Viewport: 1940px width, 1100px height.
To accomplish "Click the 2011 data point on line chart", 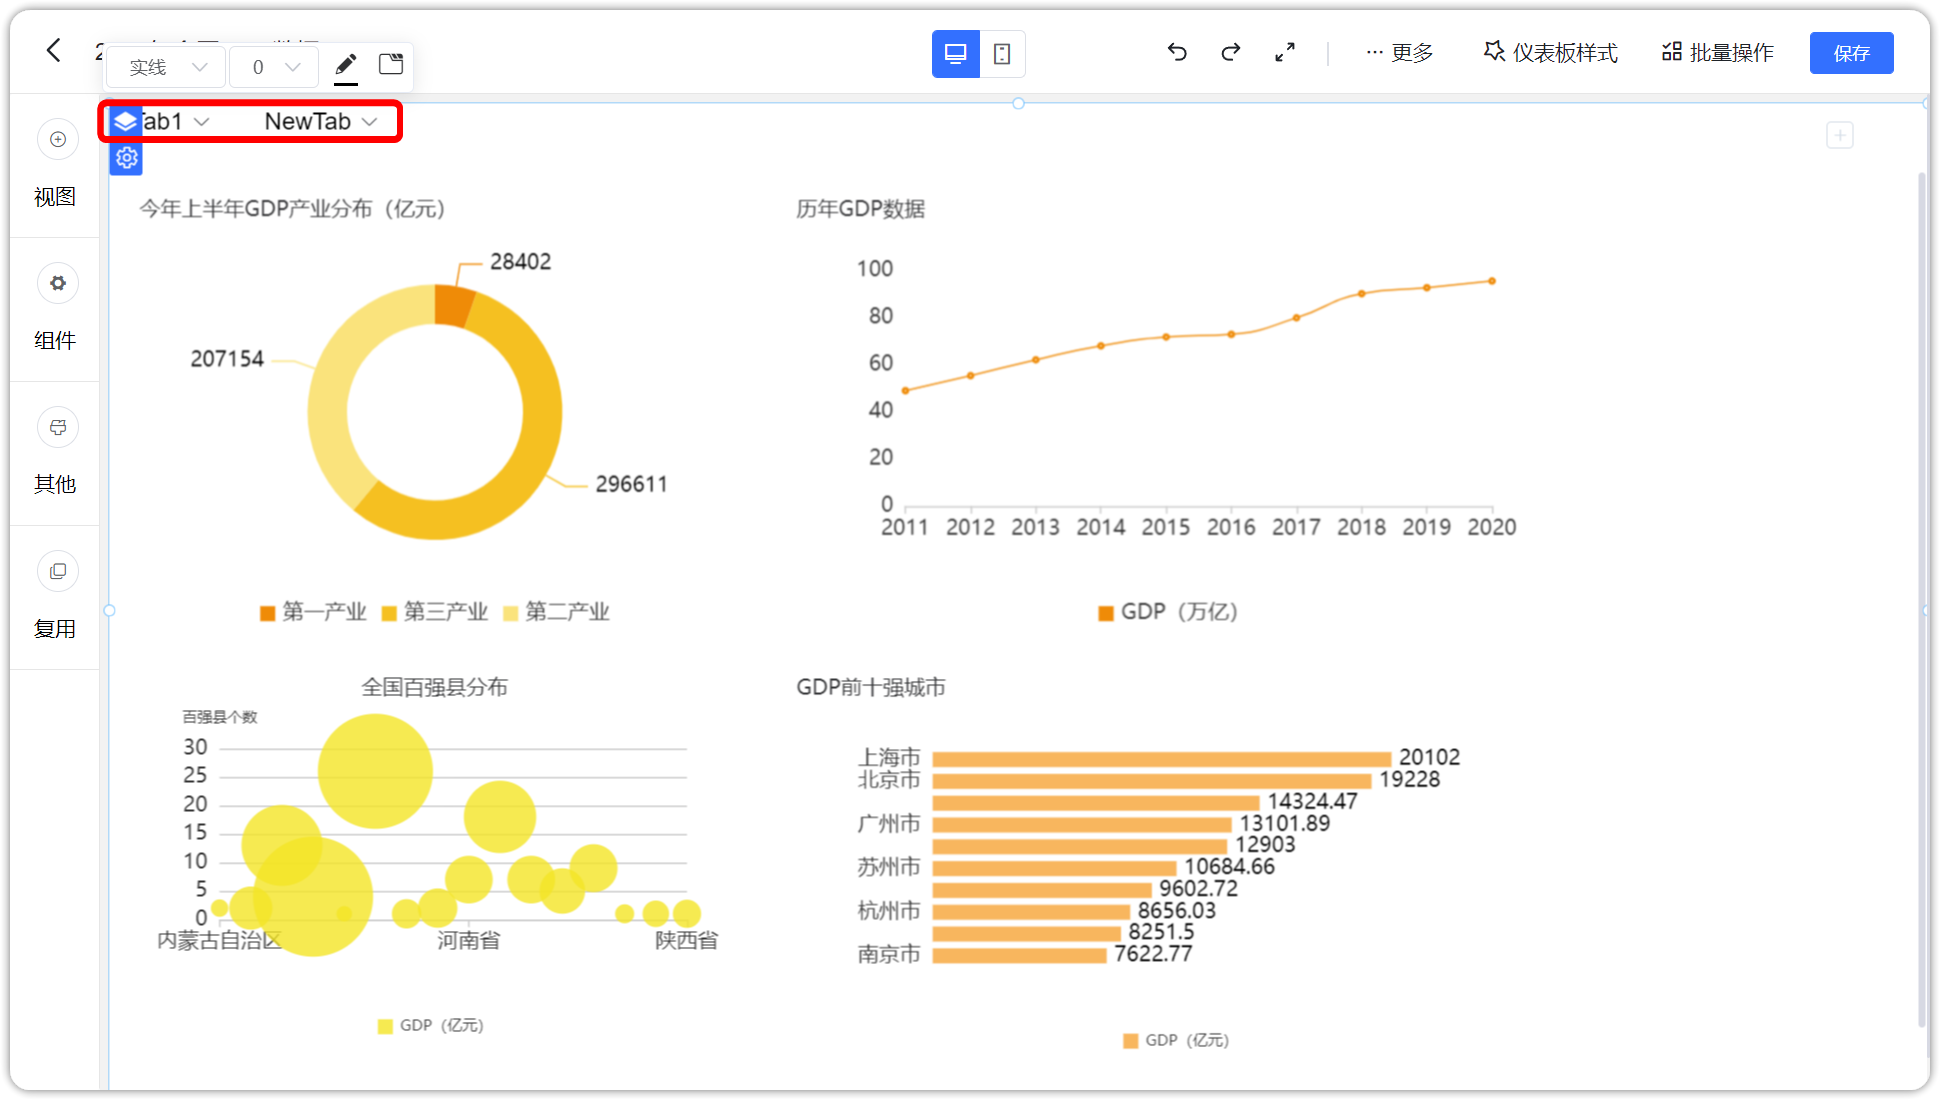I will coord(905,390).
